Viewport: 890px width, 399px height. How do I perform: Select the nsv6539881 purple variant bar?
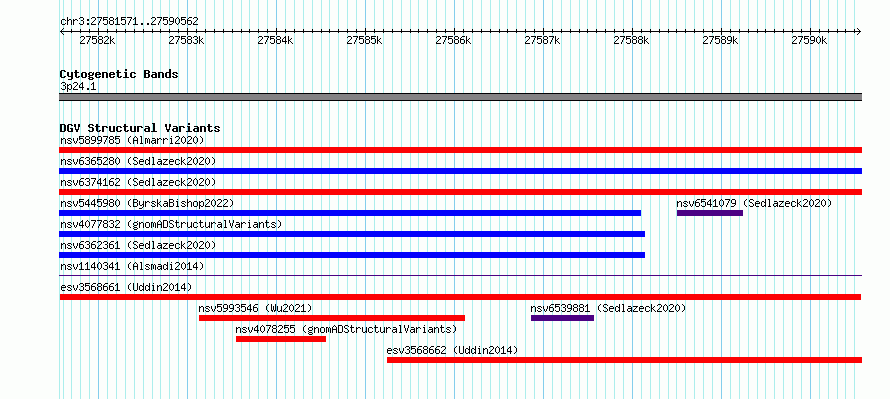(562, 318)
